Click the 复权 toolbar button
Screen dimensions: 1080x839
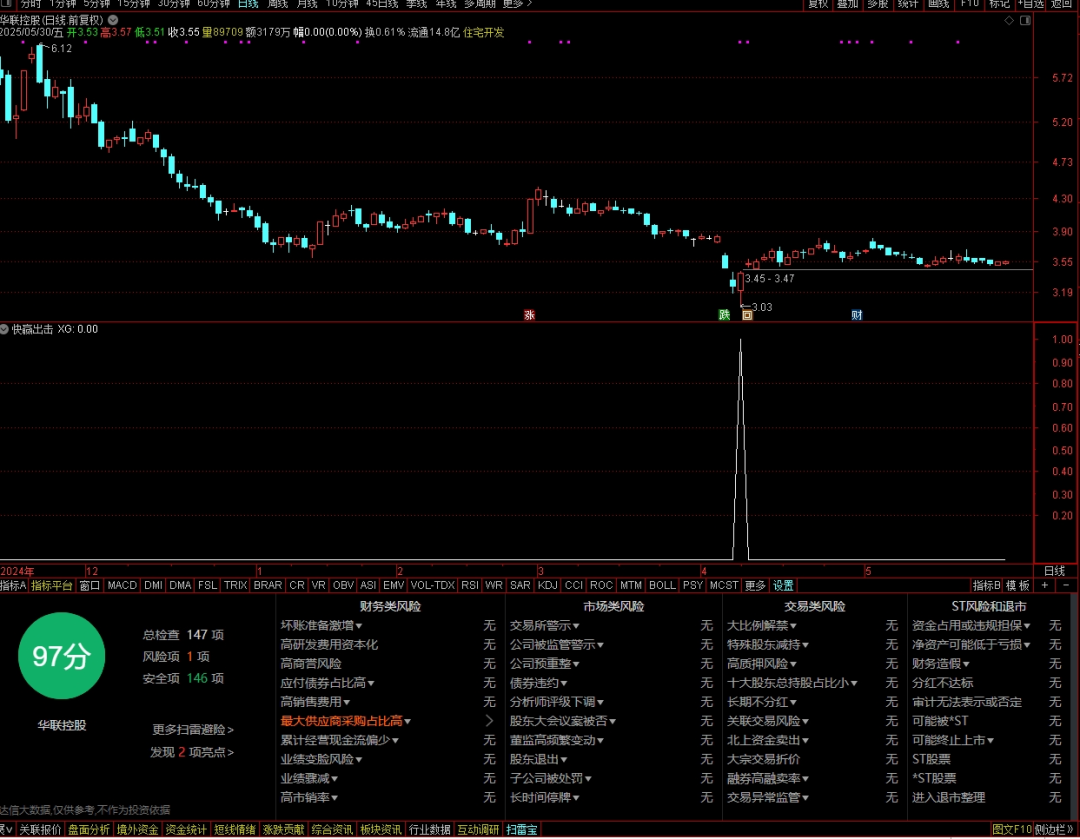pos(818,4)
